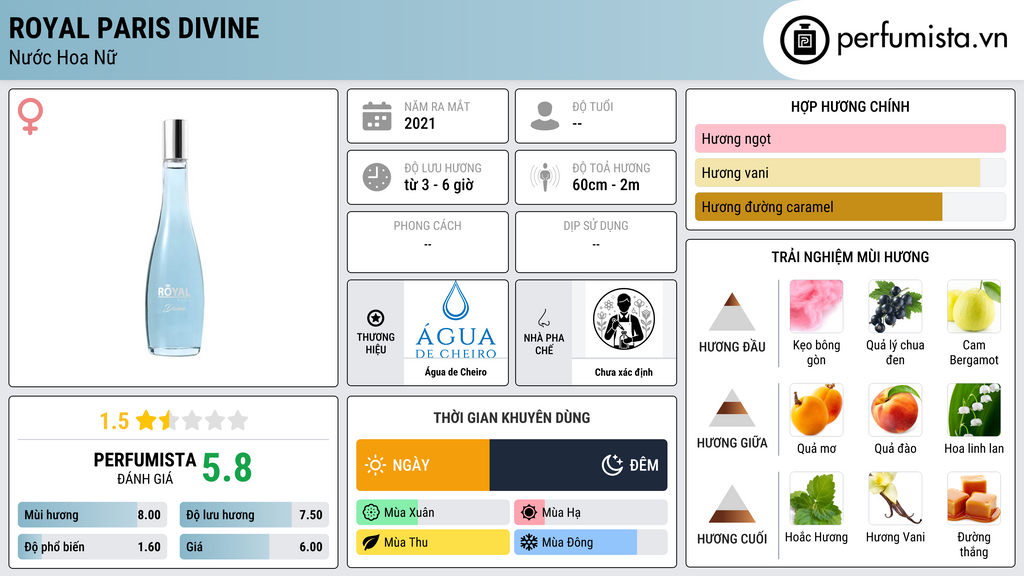This screenshot has height=576, width=1024.
Task: Select the orange Ngày daytime segment
Action: (423, 465)
